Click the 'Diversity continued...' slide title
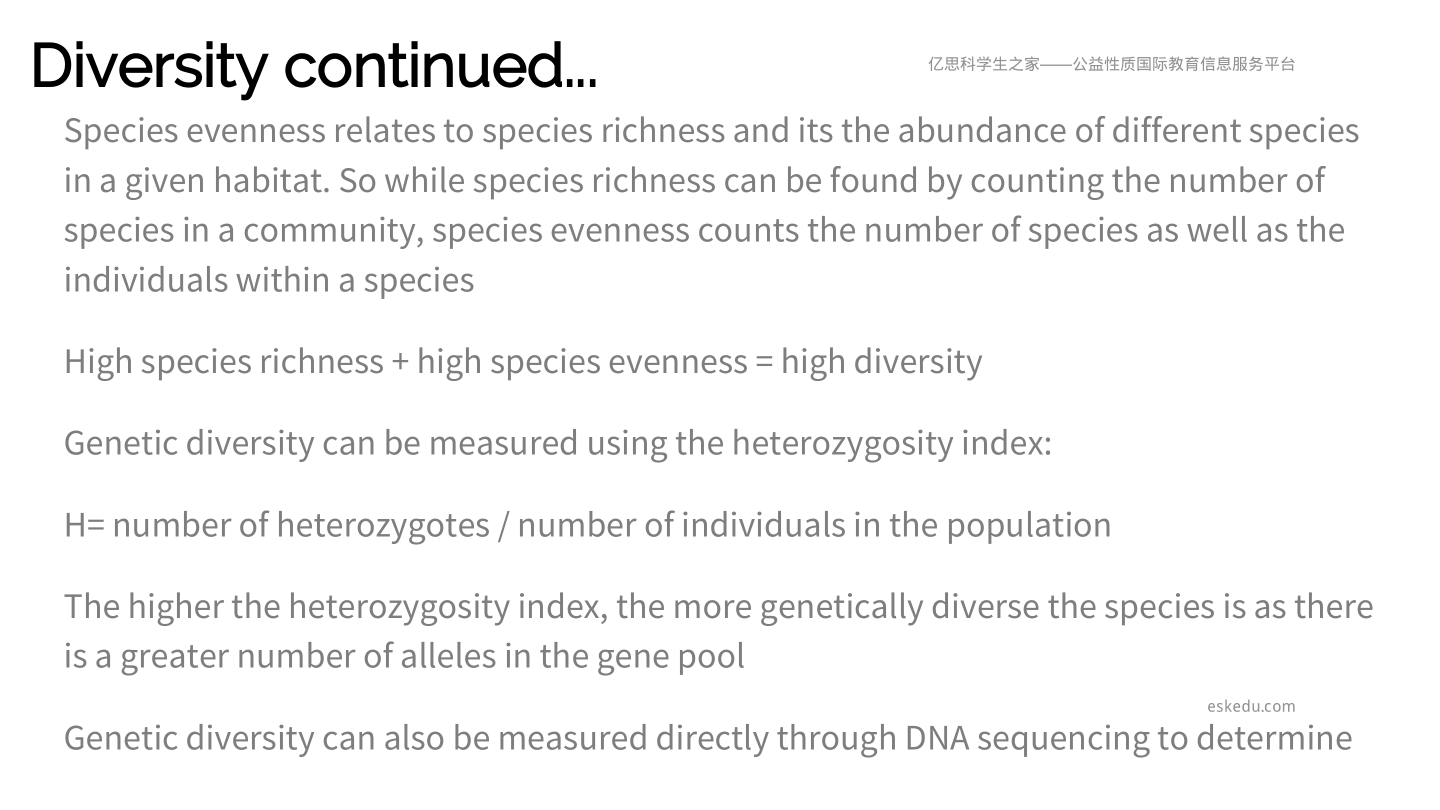The height and width of the screenshot is (810, 1440). 314,66
